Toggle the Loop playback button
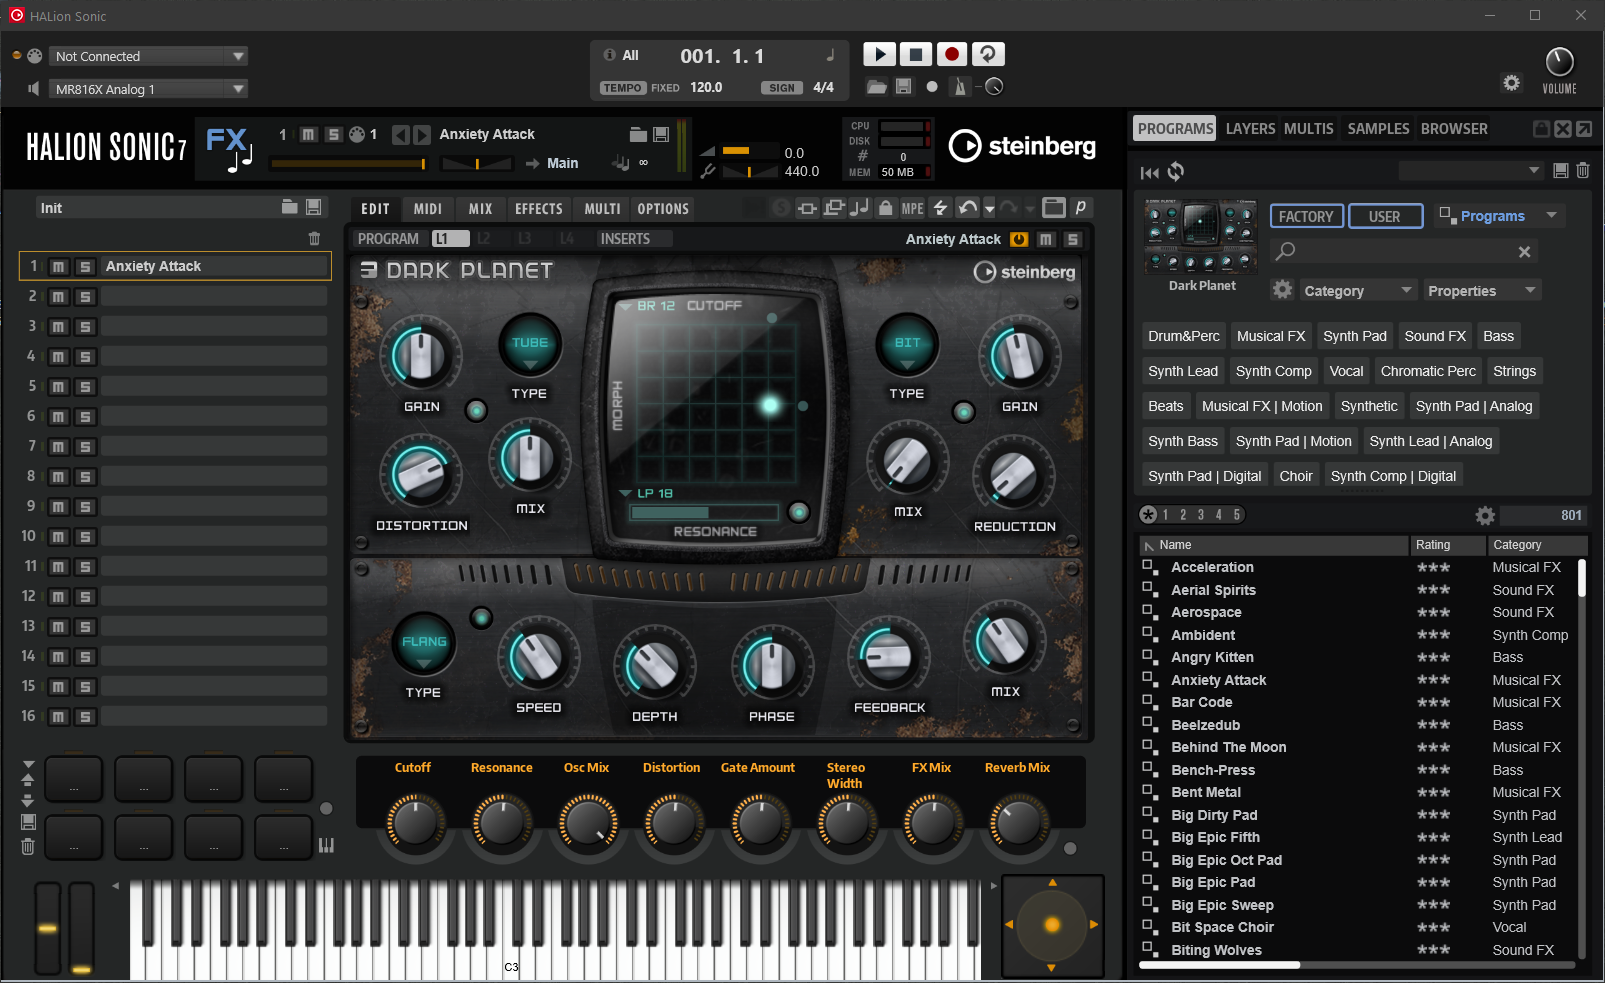1605x983 pixels. 988,54
